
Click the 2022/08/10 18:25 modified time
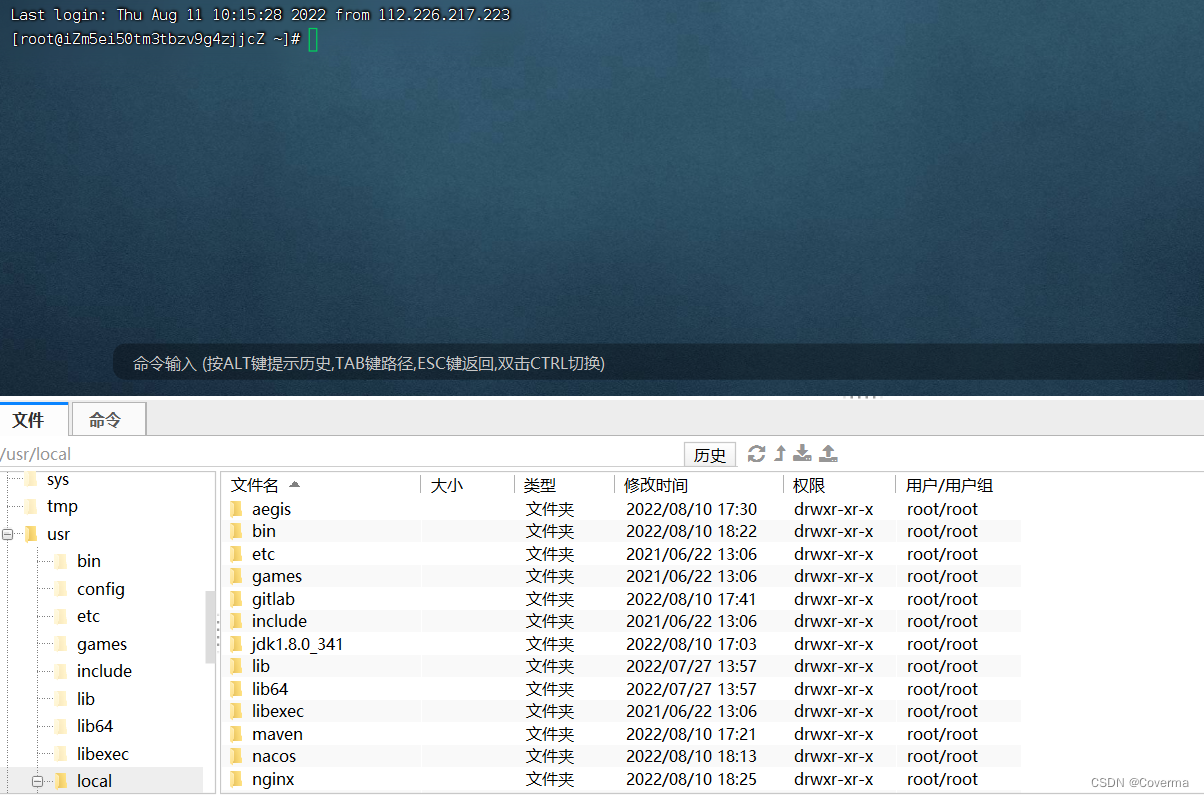tap(692, 779)
